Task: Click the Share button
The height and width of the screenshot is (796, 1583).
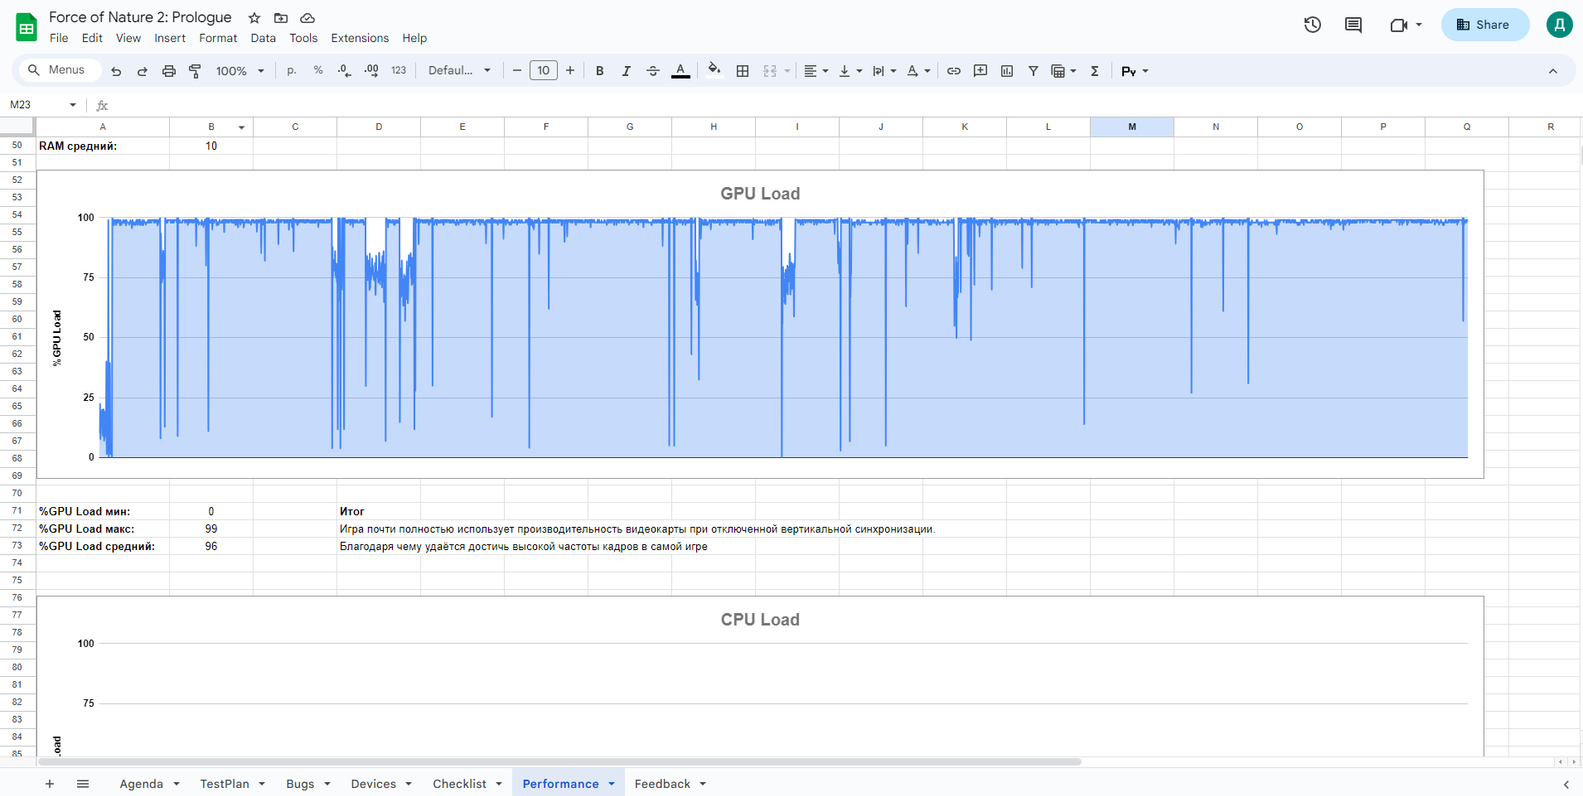Action: (x=1484, y=25)
